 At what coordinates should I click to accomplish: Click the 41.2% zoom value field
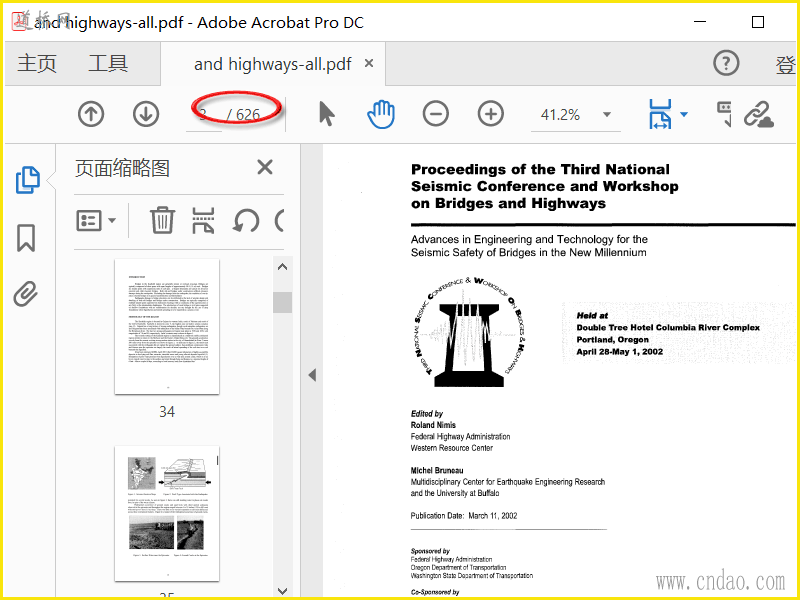click(x=560, y=115)
